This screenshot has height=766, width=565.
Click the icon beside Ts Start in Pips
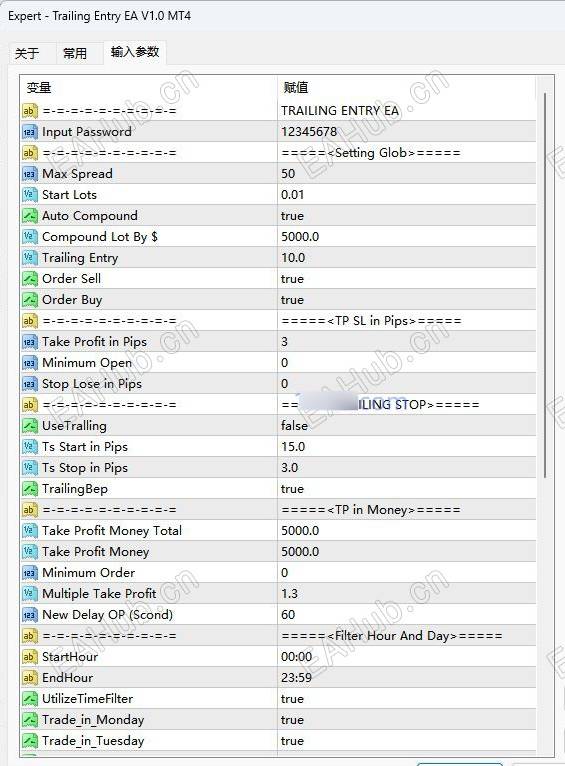[x=30, y=447]
